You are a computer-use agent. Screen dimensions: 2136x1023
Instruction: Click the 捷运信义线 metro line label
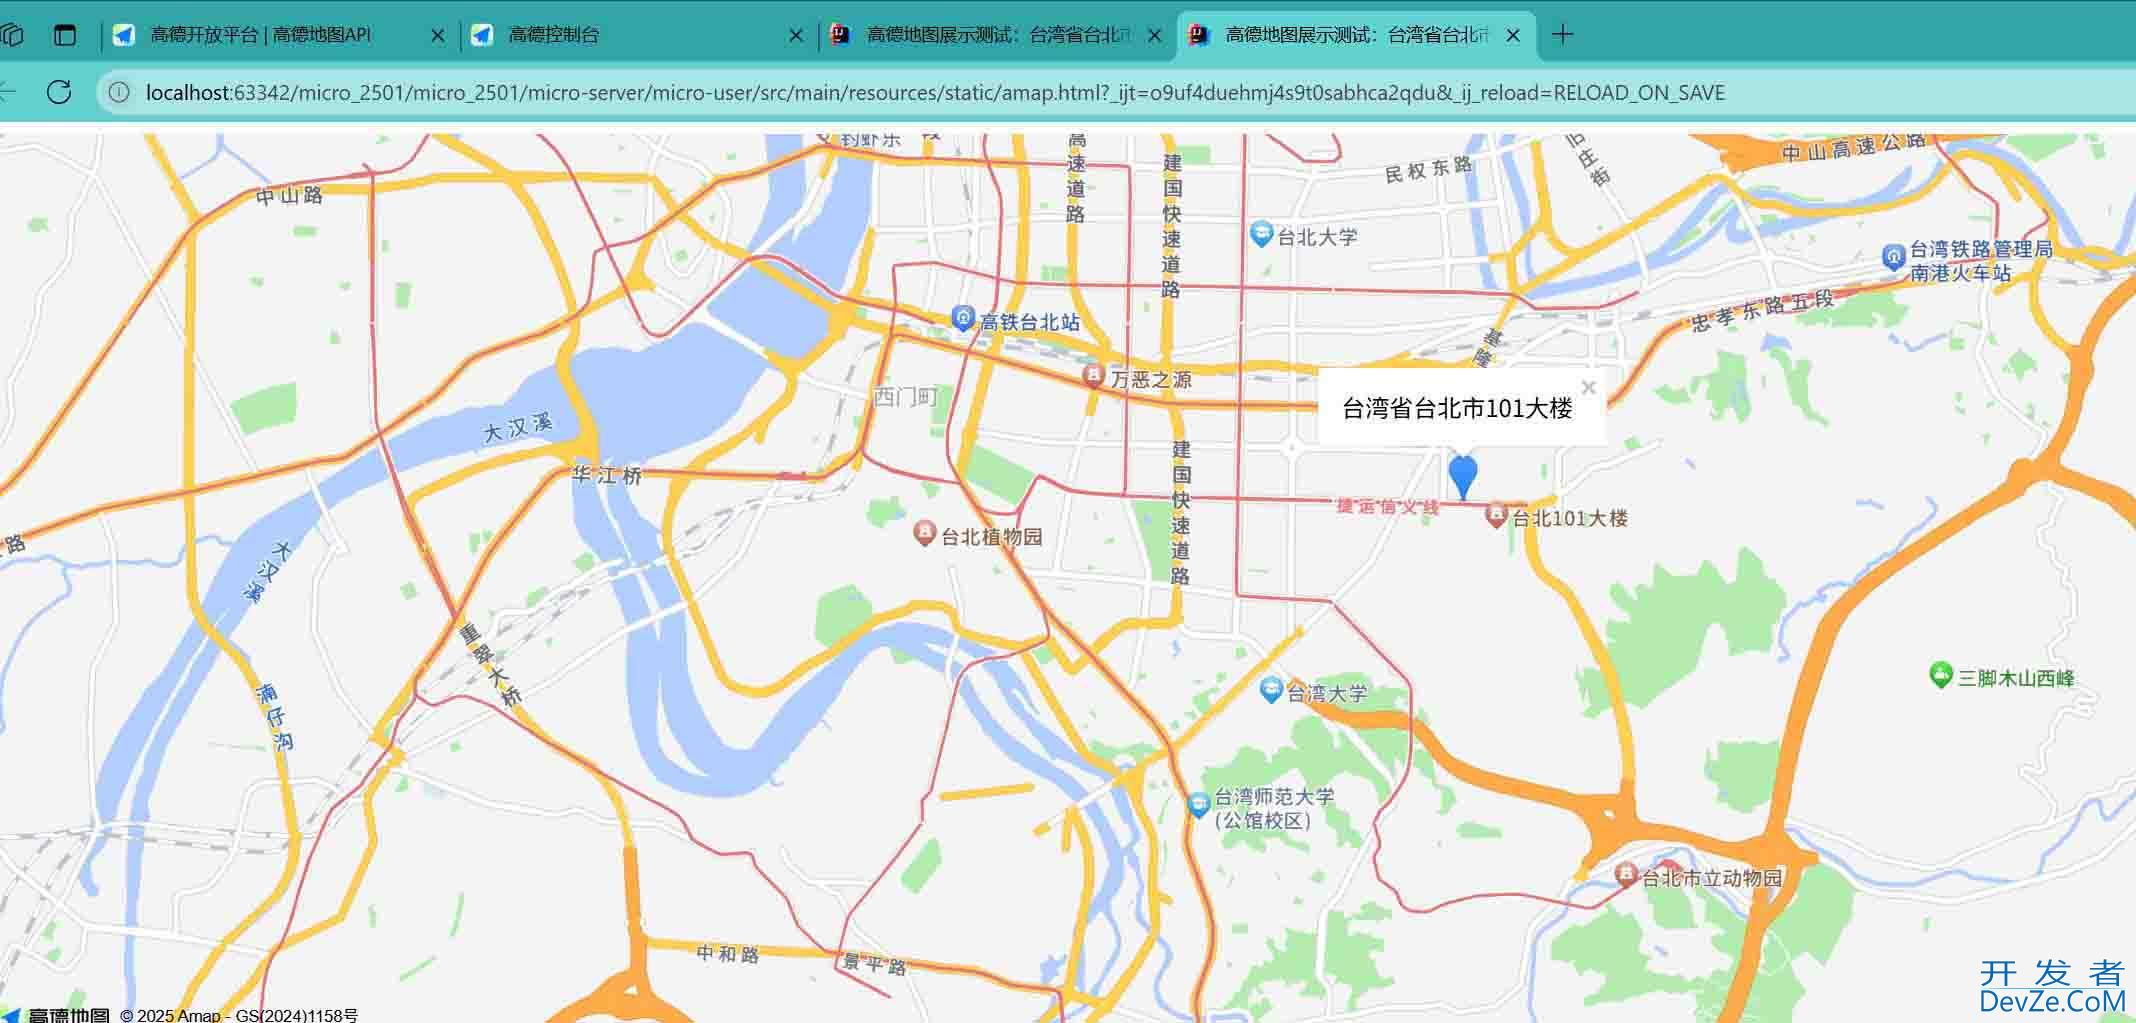tap(1388, 507)
